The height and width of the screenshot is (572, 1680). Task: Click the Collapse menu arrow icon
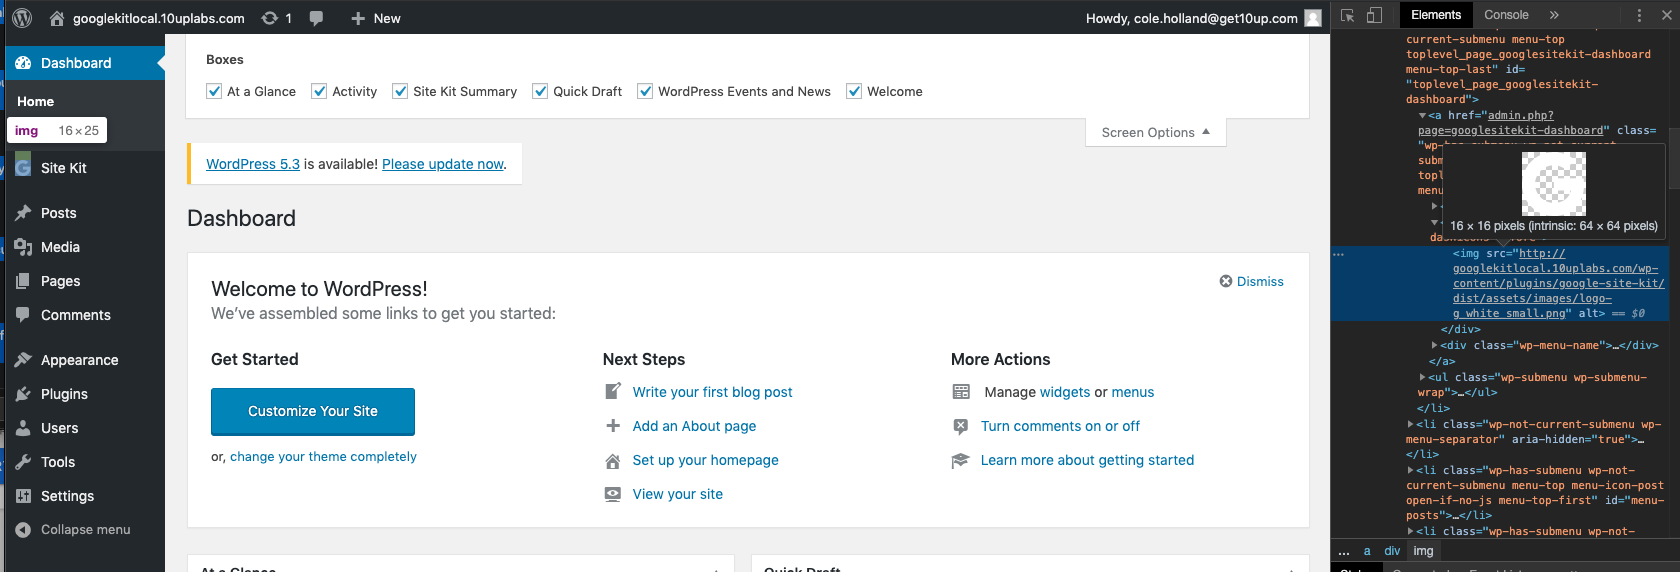23,530
